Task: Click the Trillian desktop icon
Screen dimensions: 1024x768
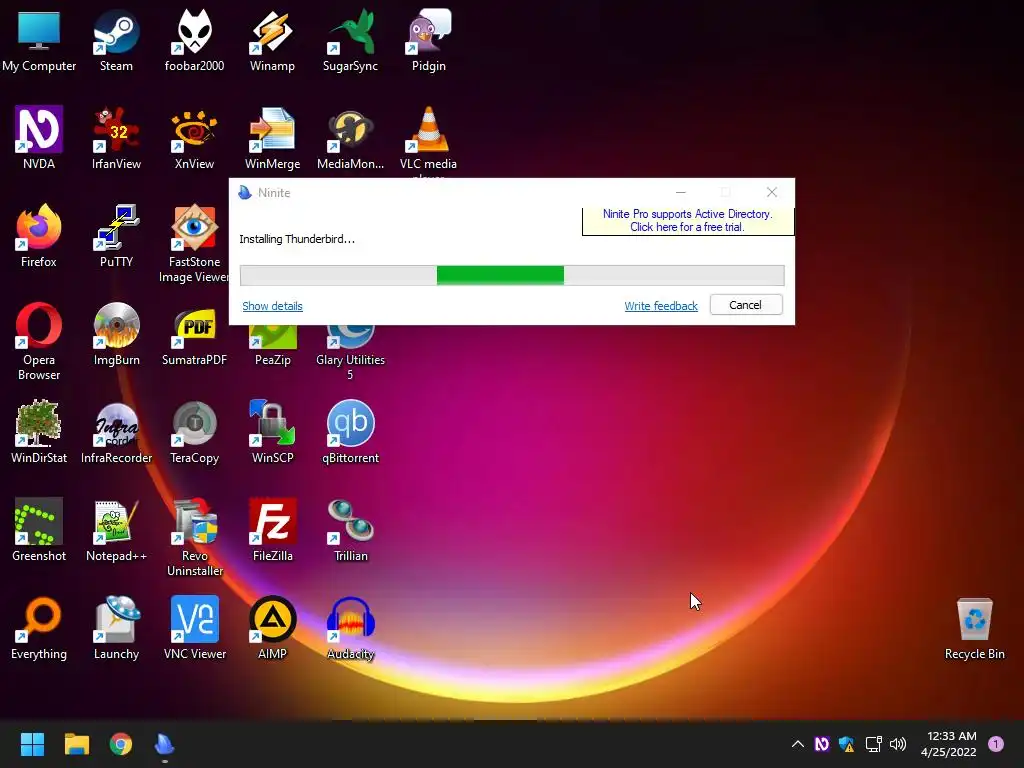Action: click(350, 530)
